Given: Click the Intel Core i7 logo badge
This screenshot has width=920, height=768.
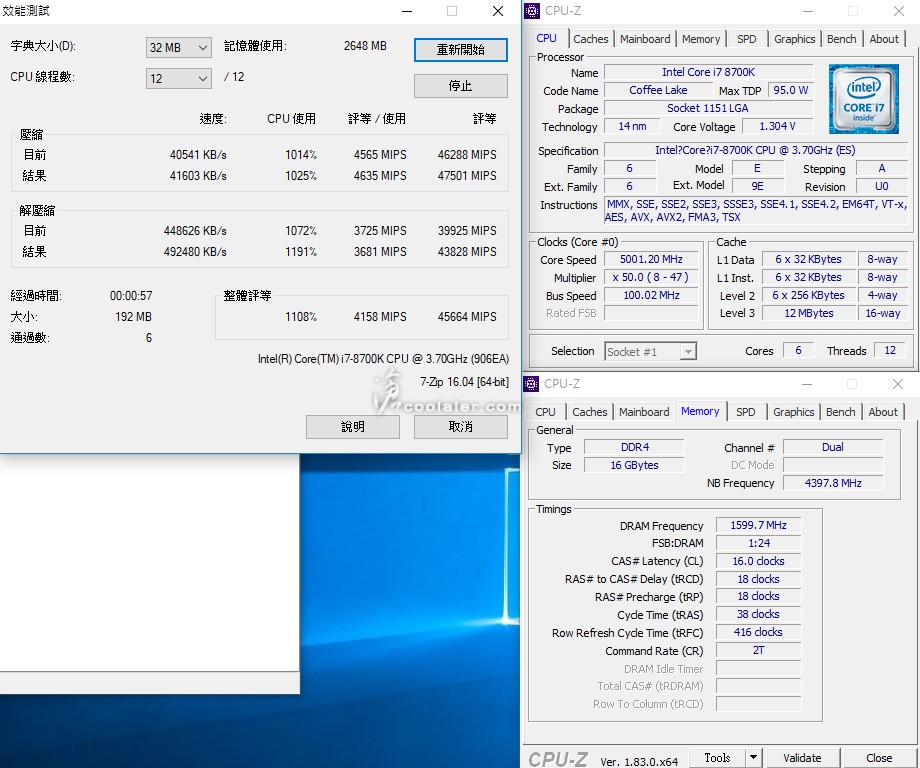Looking at the screenshot, I should tap(863, 99).
